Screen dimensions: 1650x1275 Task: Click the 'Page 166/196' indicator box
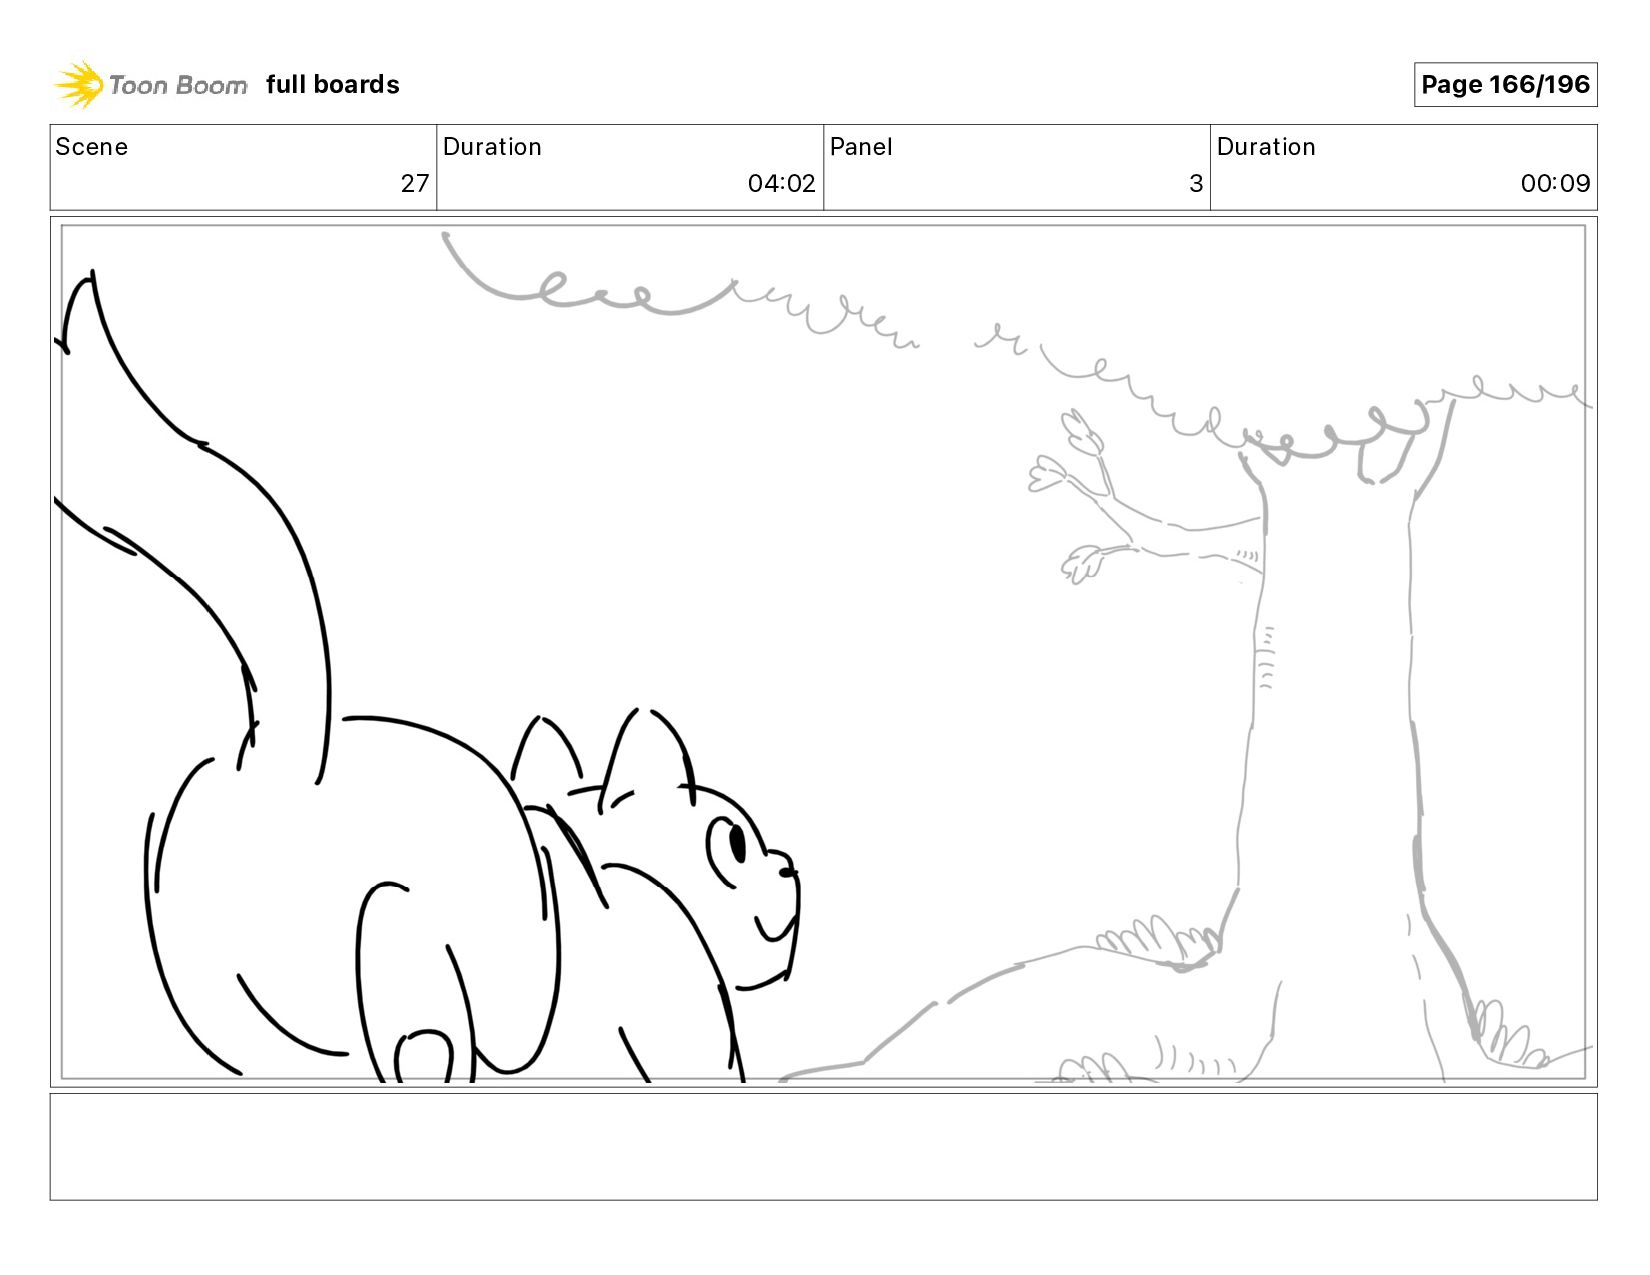(1505, 84)
